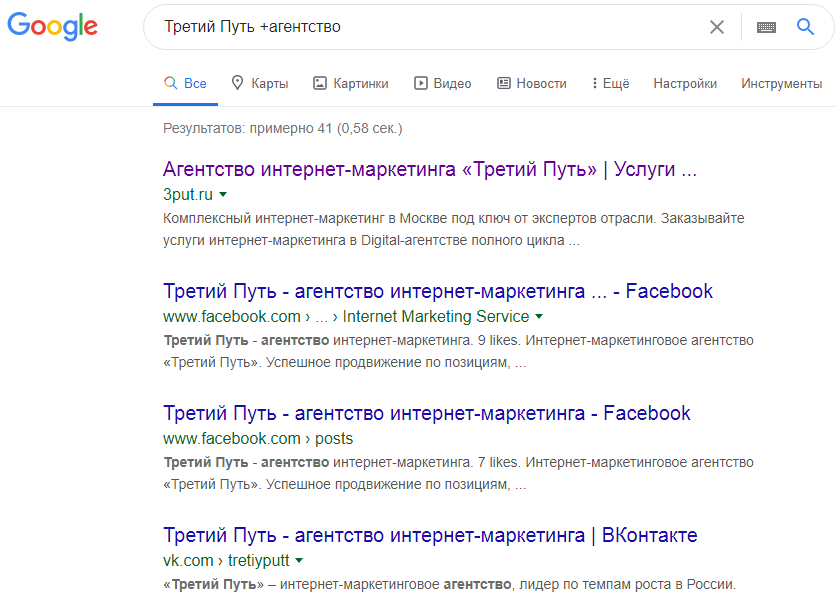Select the Все tab

185,83
